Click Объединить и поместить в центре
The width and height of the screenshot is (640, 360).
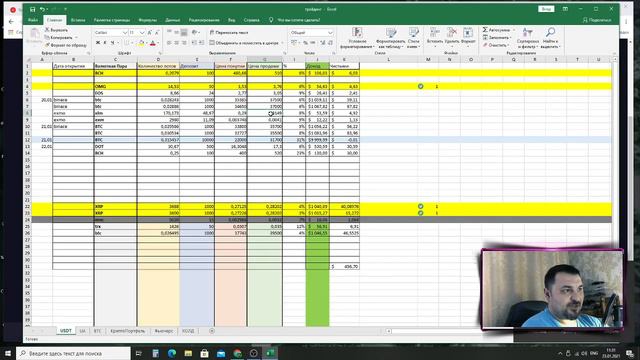click(244, 42)
